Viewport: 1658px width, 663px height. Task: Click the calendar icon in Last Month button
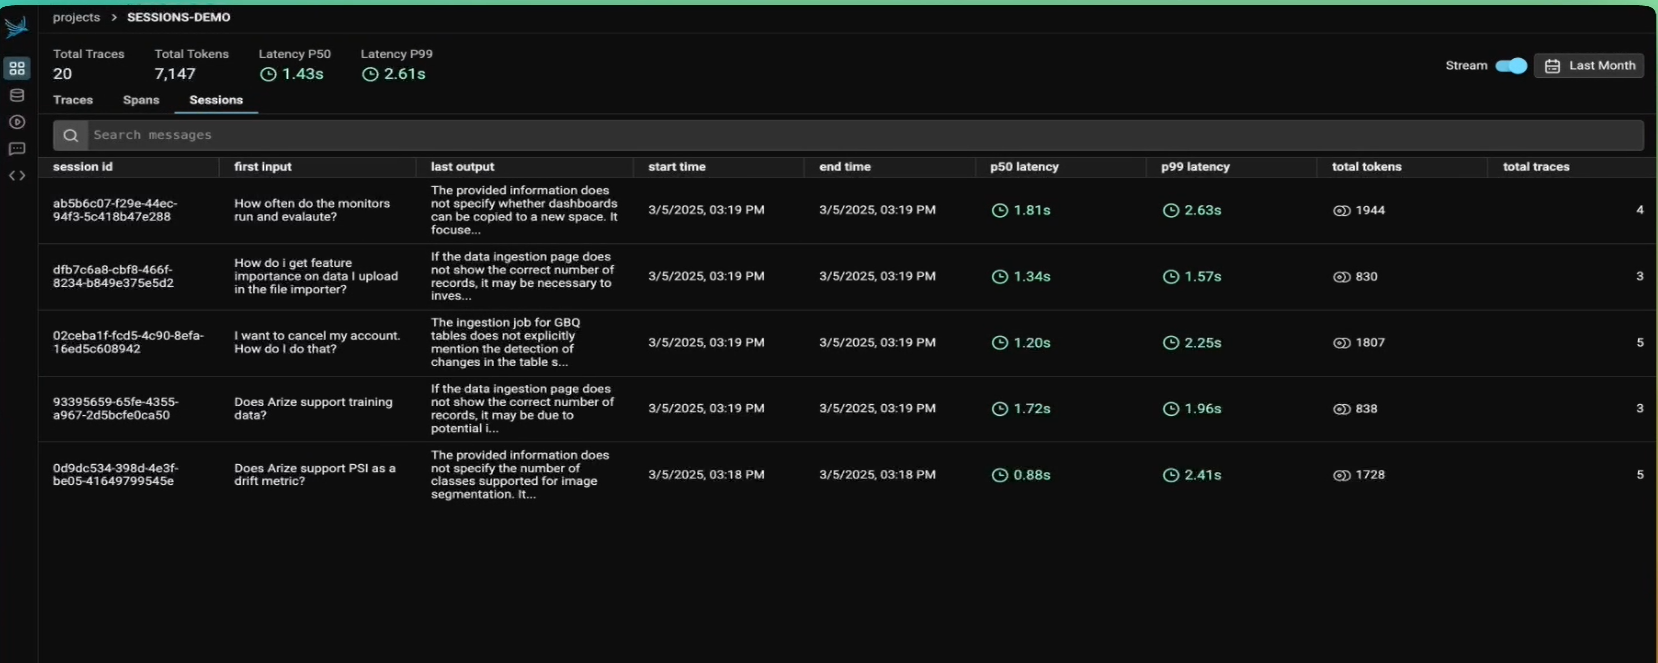[1552, 66]
